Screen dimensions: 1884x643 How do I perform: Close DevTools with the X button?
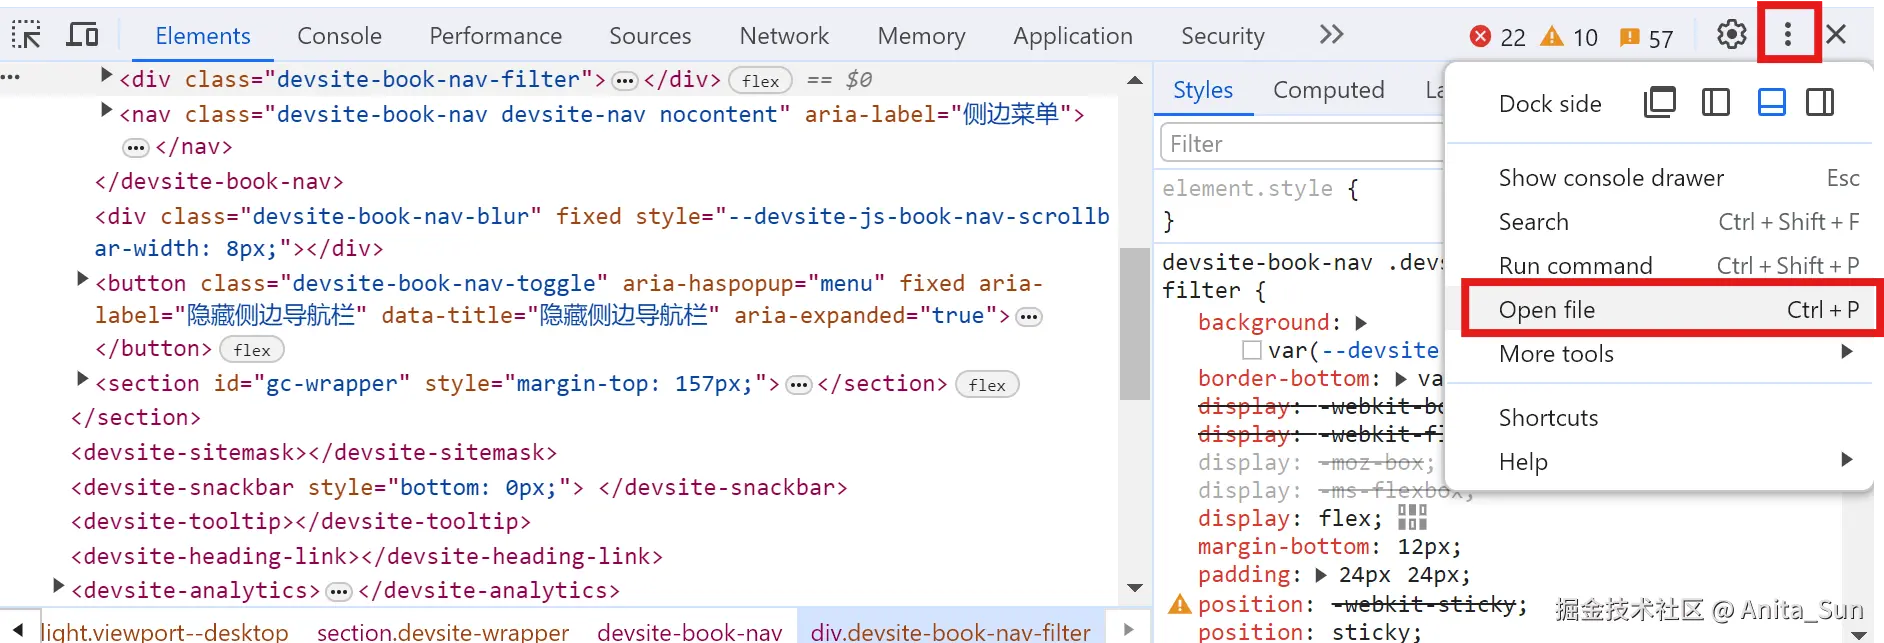1836,35
